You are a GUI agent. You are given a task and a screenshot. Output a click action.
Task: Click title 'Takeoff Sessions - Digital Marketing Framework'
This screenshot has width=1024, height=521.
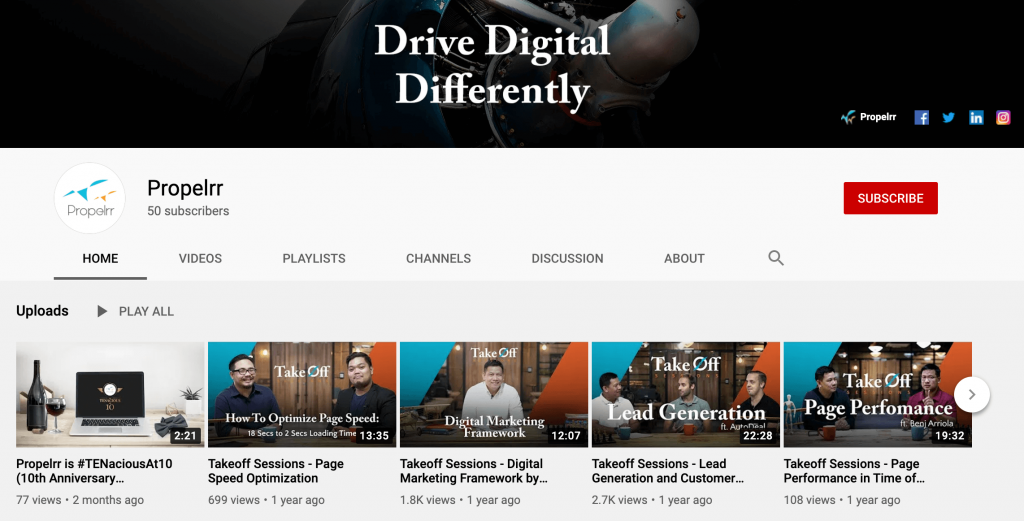[474, 471]
